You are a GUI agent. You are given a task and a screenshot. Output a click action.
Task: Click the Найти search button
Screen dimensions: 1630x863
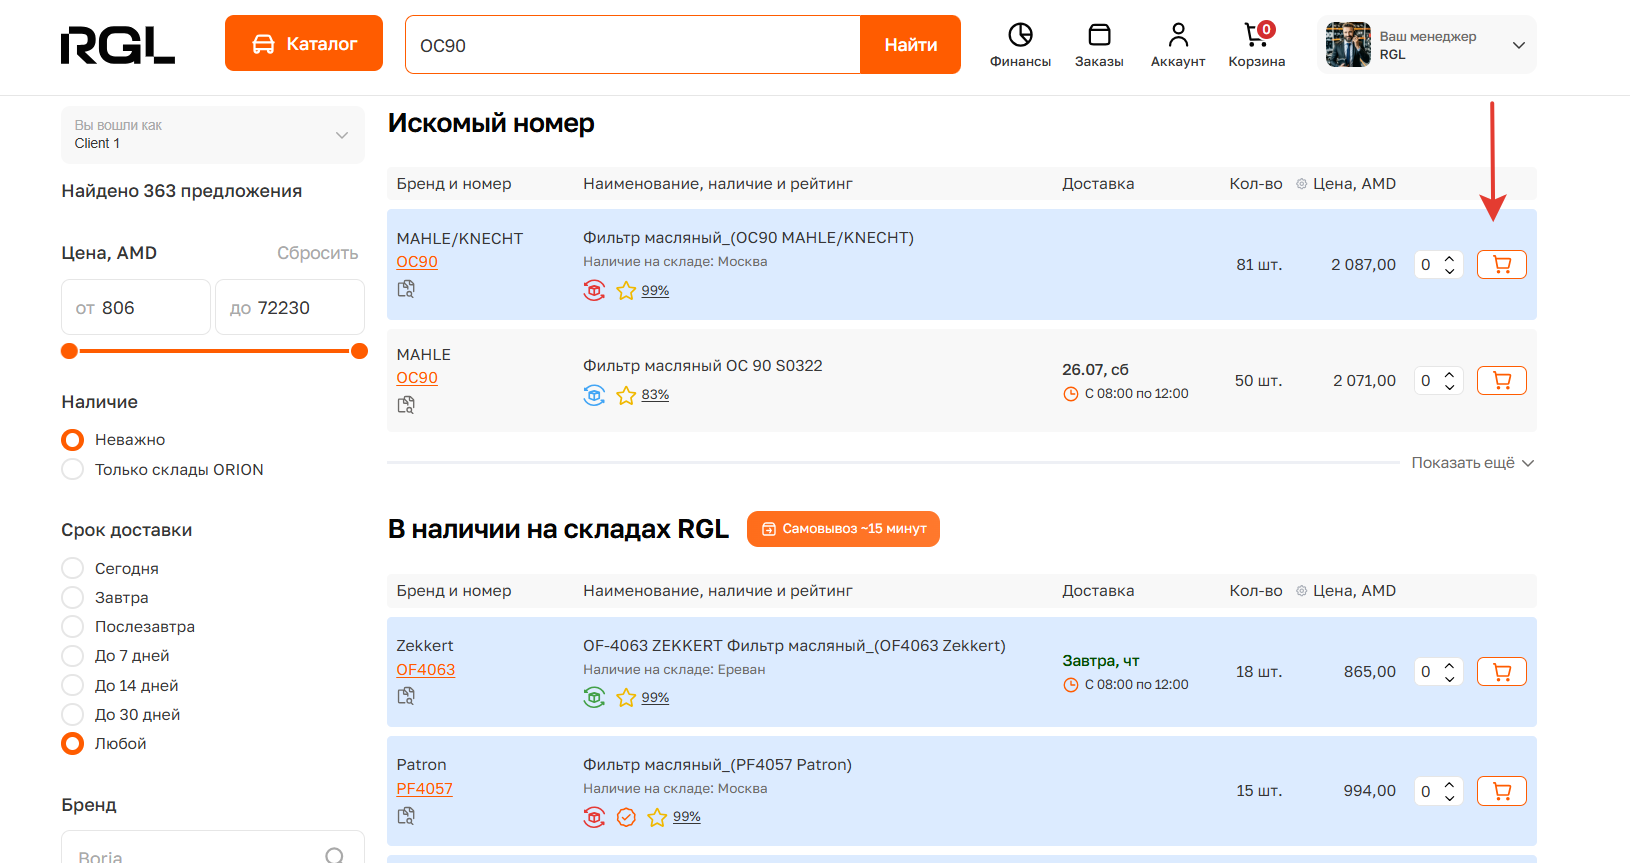[x=910, y=44]
